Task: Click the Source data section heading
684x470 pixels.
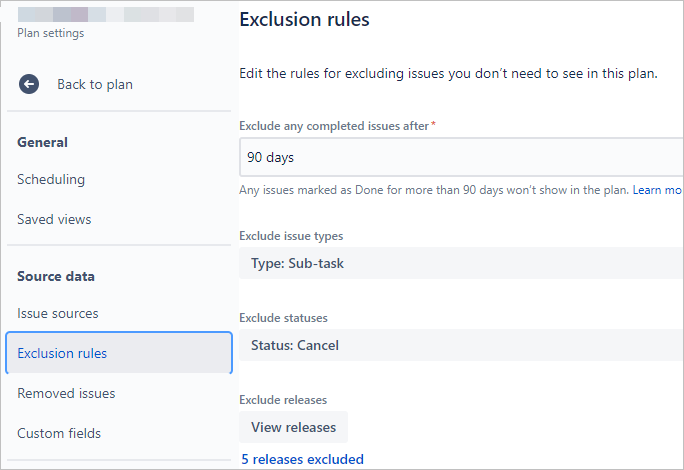Action: pos(56,276)
